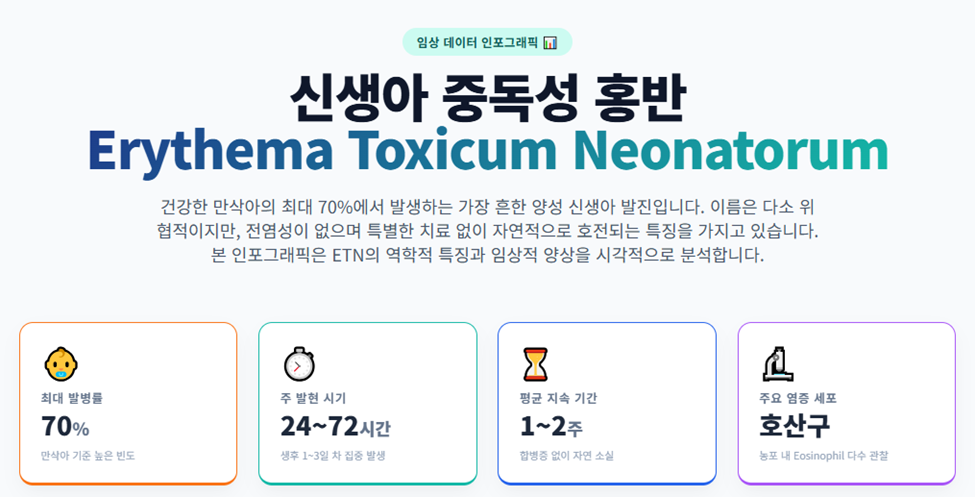
Task: Click the microscope icon
Action: pos(777,365)
